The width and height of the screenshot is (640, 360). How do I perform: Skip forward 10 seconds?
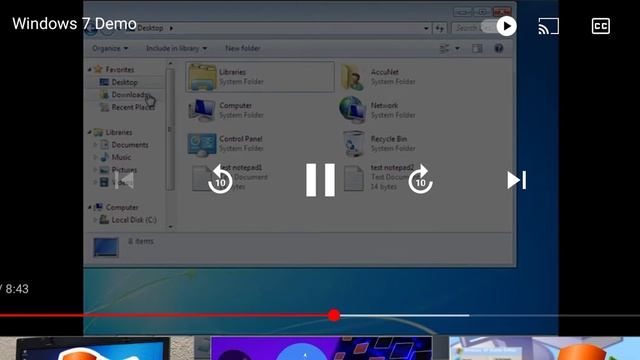coord(420,179)
